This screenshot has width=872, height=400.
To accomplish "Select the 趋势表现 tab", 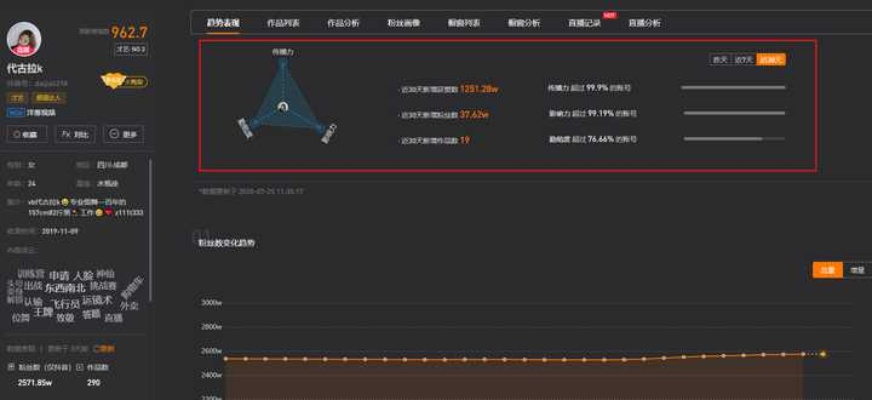I will click(x=222, y=22).
